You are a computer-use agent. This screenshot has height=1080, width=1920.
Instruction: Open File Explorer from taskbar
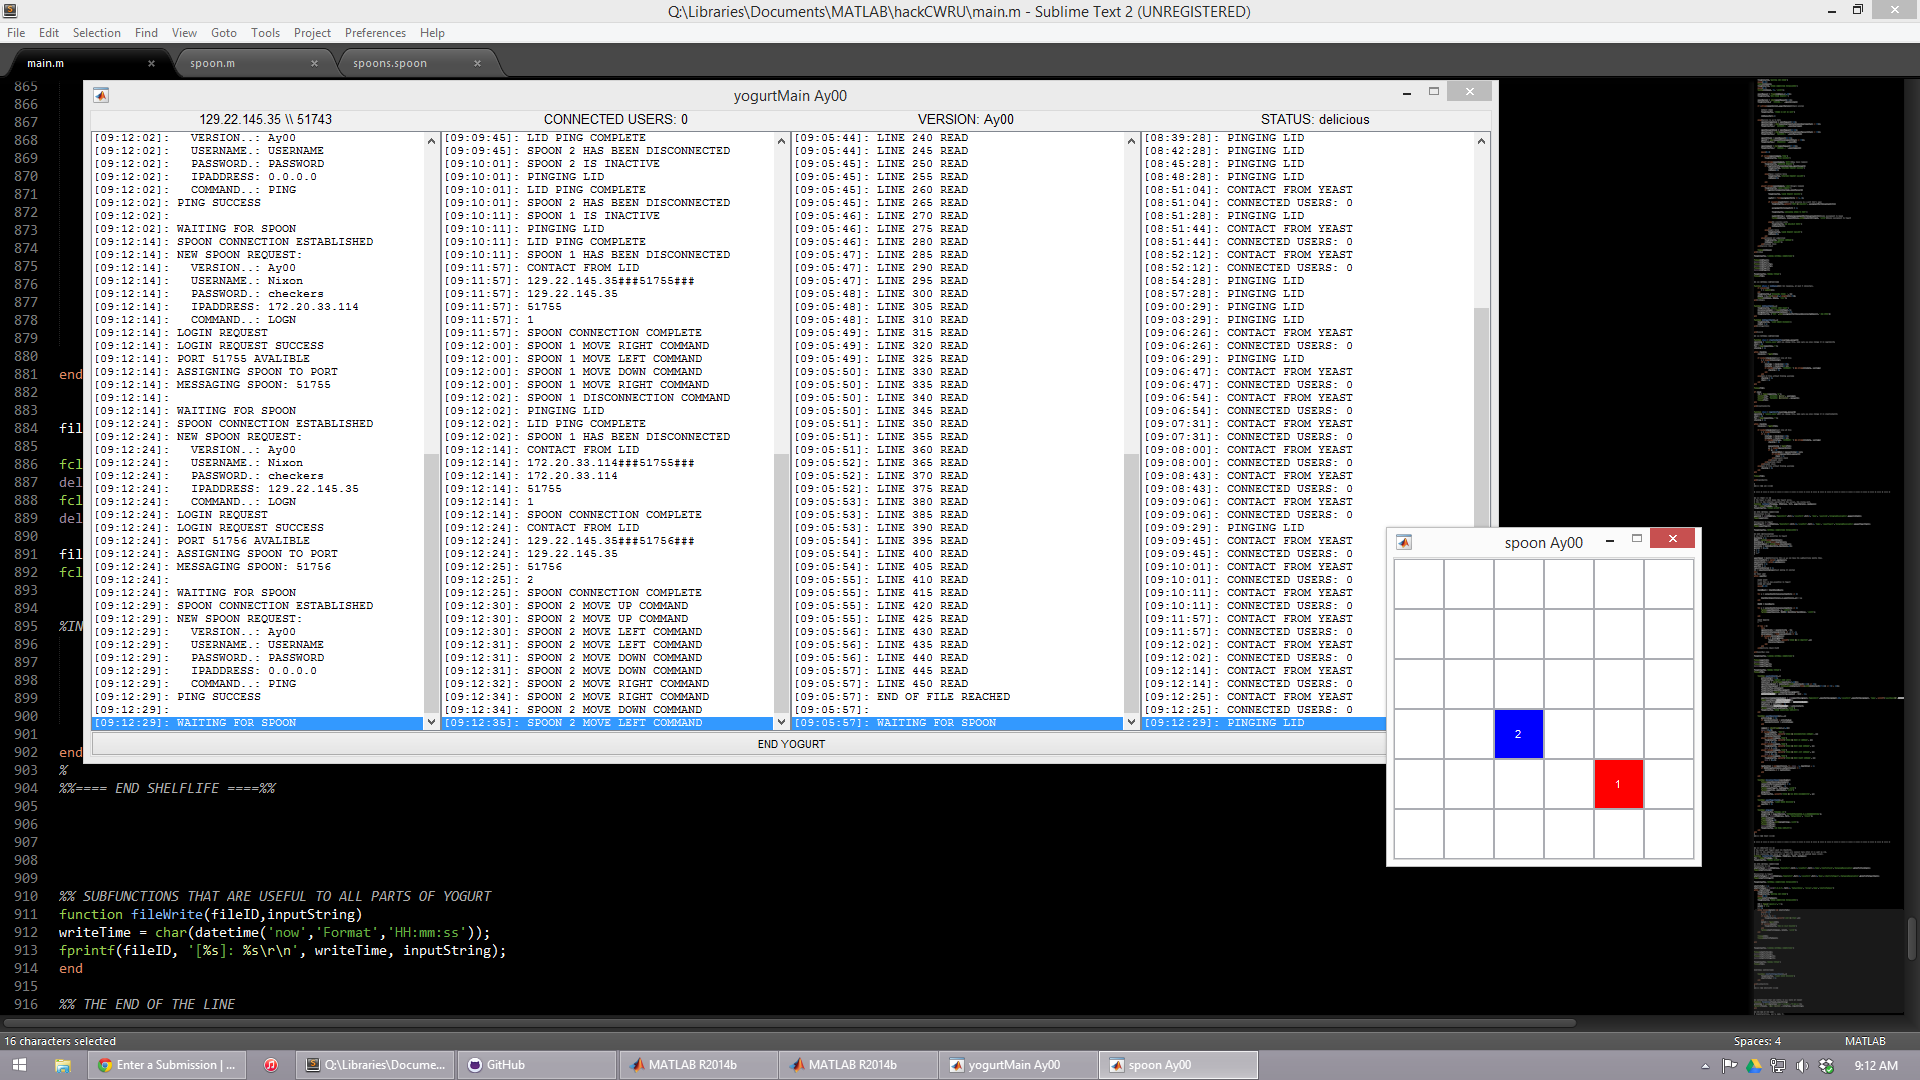click(62, 1065)
